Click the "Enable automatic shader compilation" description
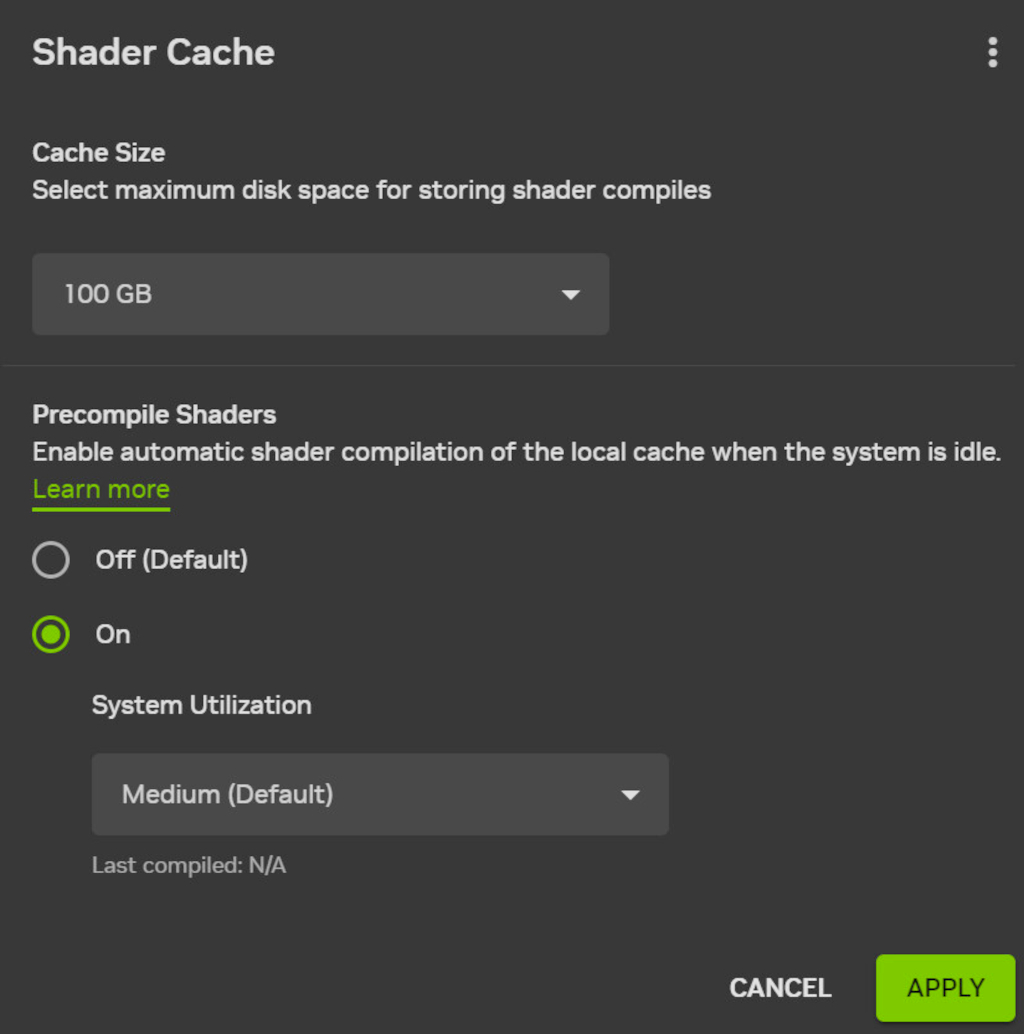The height and width of the screenshot is (1034, 1024). coord(516,452)
